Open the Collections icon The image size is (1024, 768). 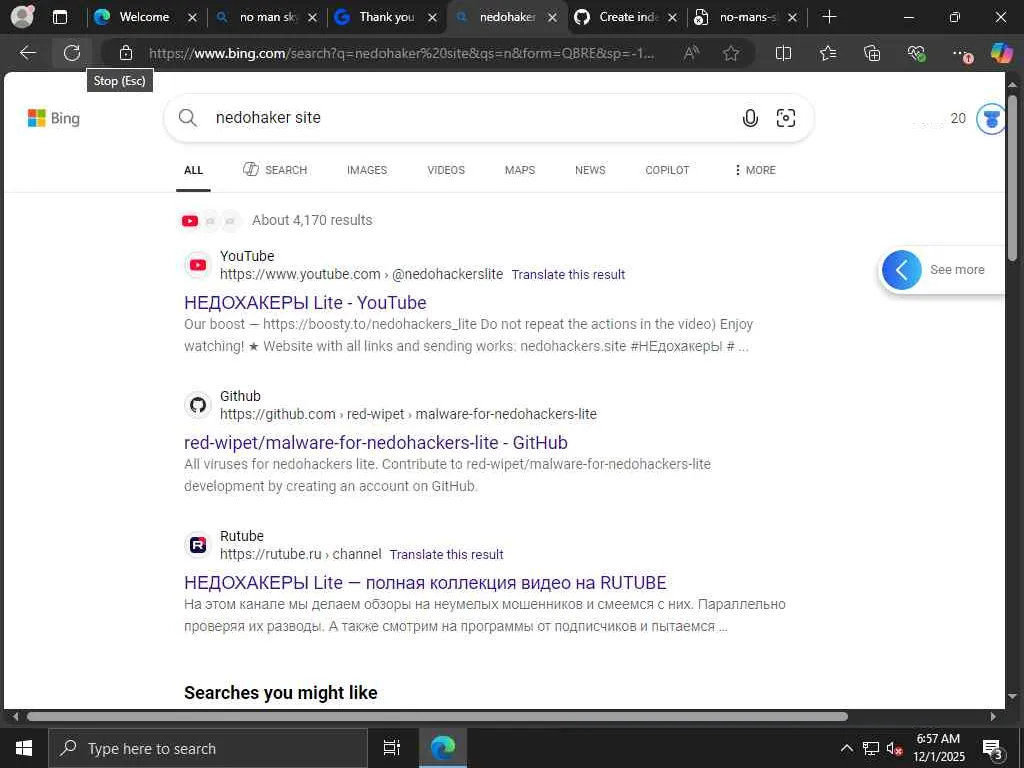(872, 53)
